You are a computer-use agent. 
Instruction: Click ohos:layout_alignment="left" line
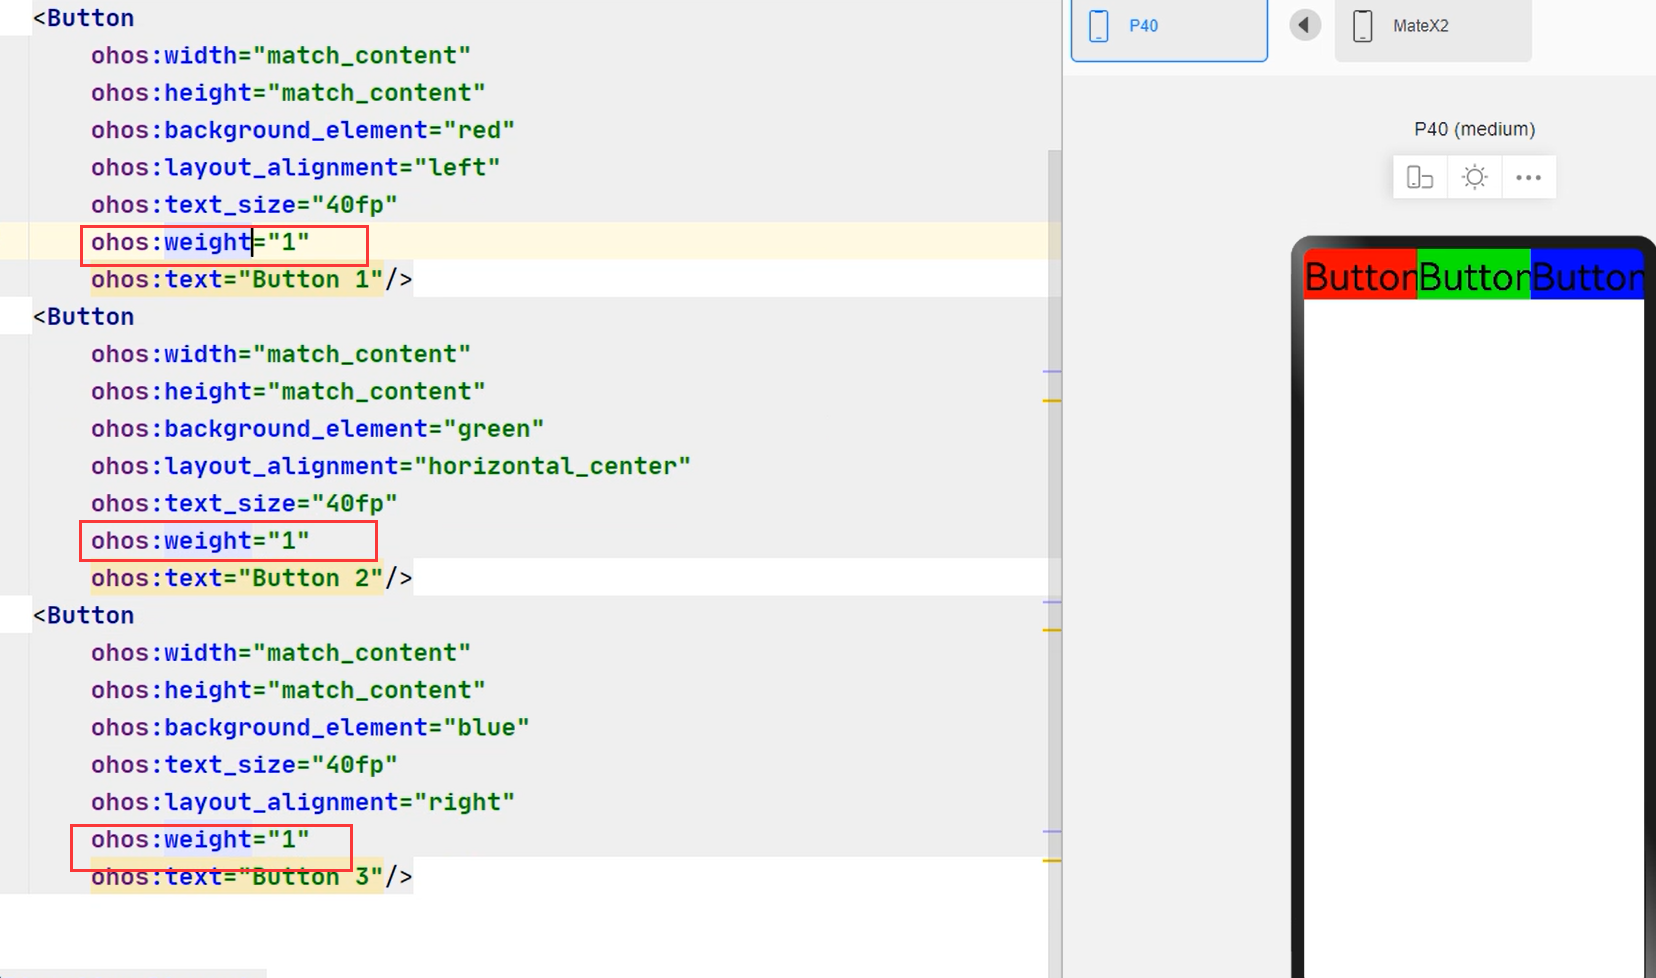tap(295, 167)
